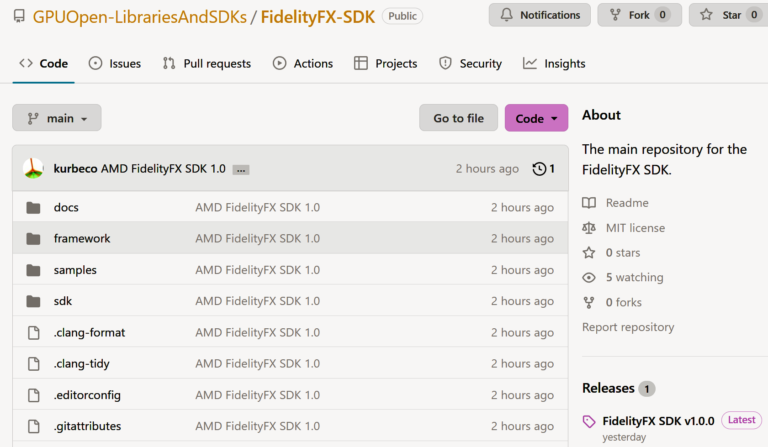Screen dimensions: 768x447
Task: Open the 5 watching link
Action: coord(634,278)
